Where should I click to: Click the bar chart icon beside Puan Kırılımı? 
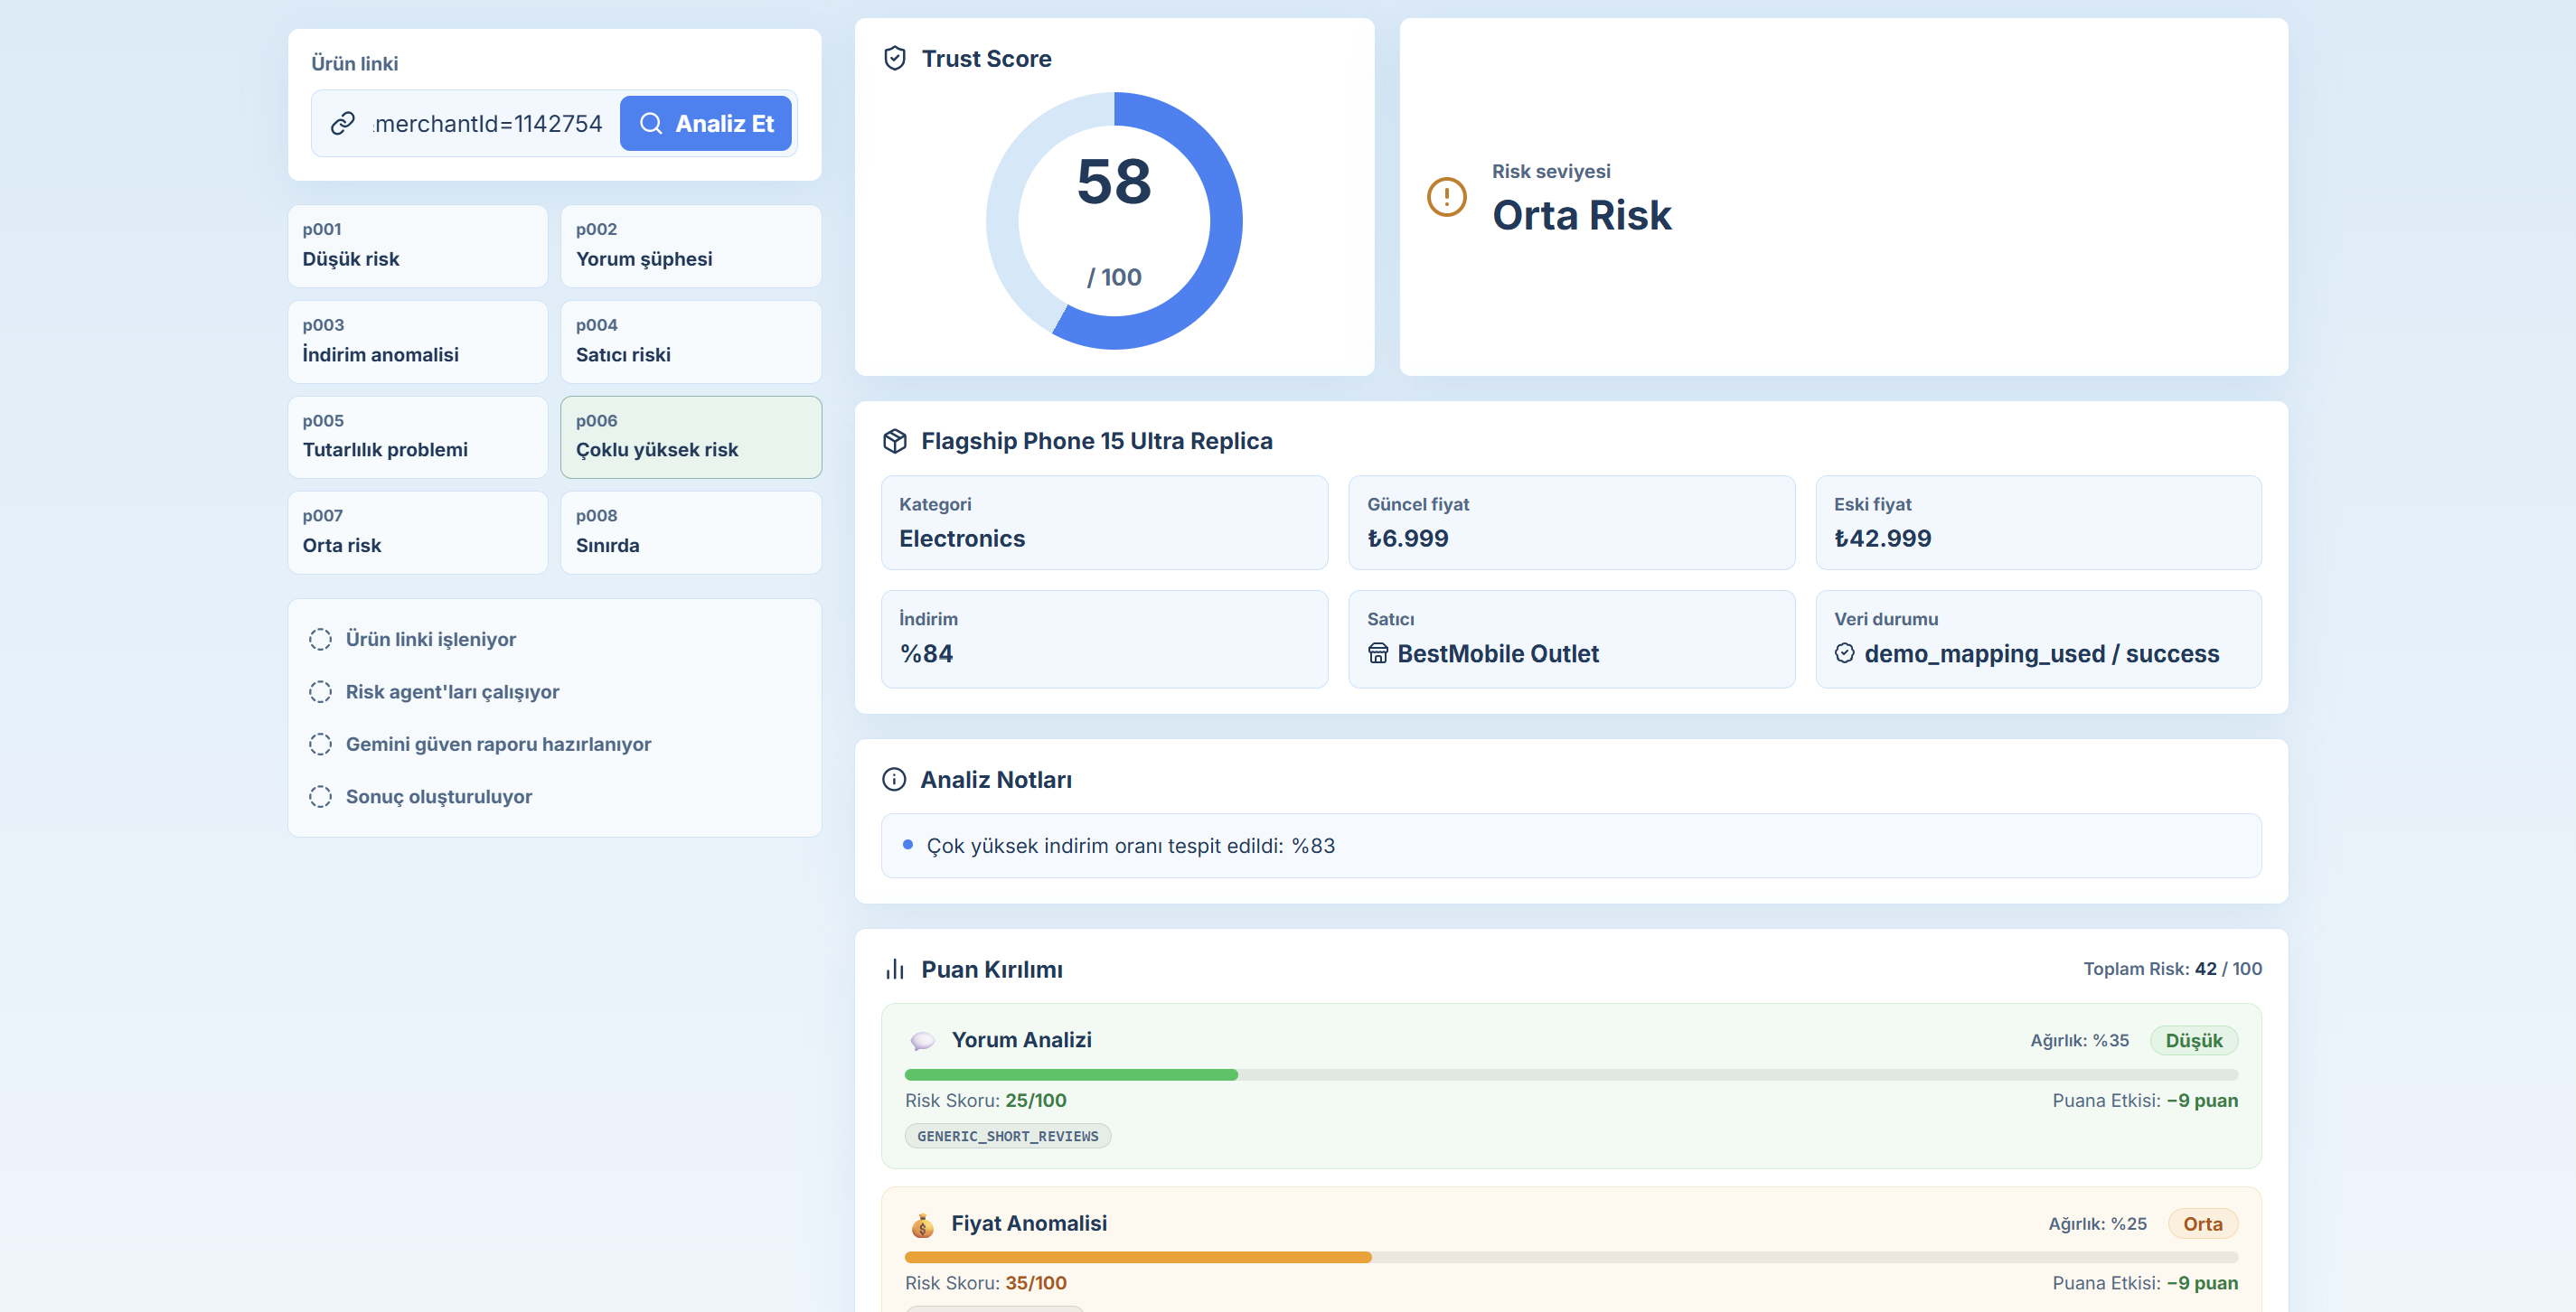[895, 969]
